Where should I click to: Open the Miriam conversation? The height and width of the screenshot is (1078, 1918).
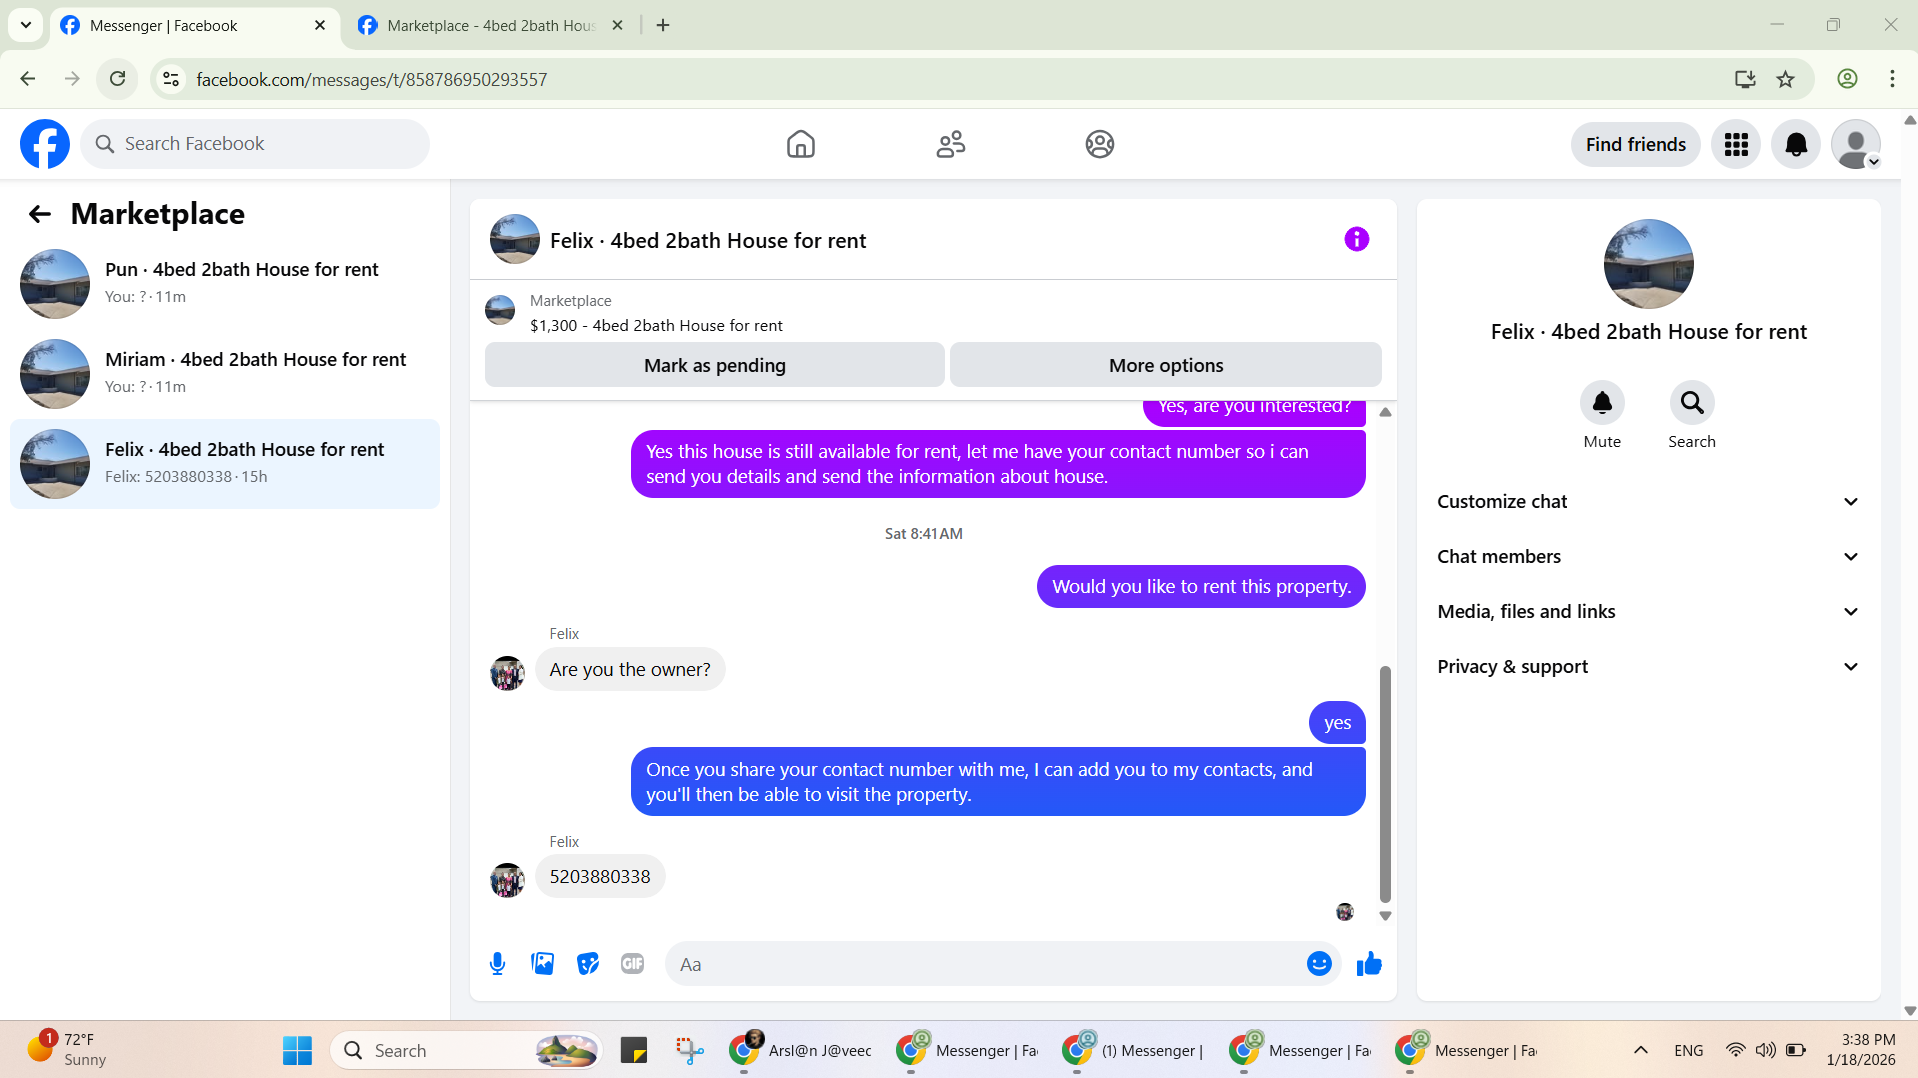tap(225, 373)
